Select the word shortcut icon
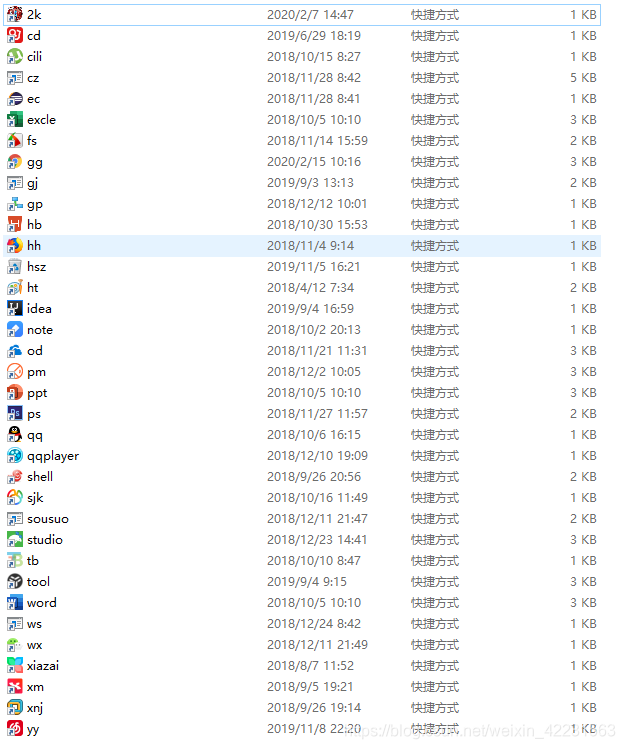 tap(15, 603)
